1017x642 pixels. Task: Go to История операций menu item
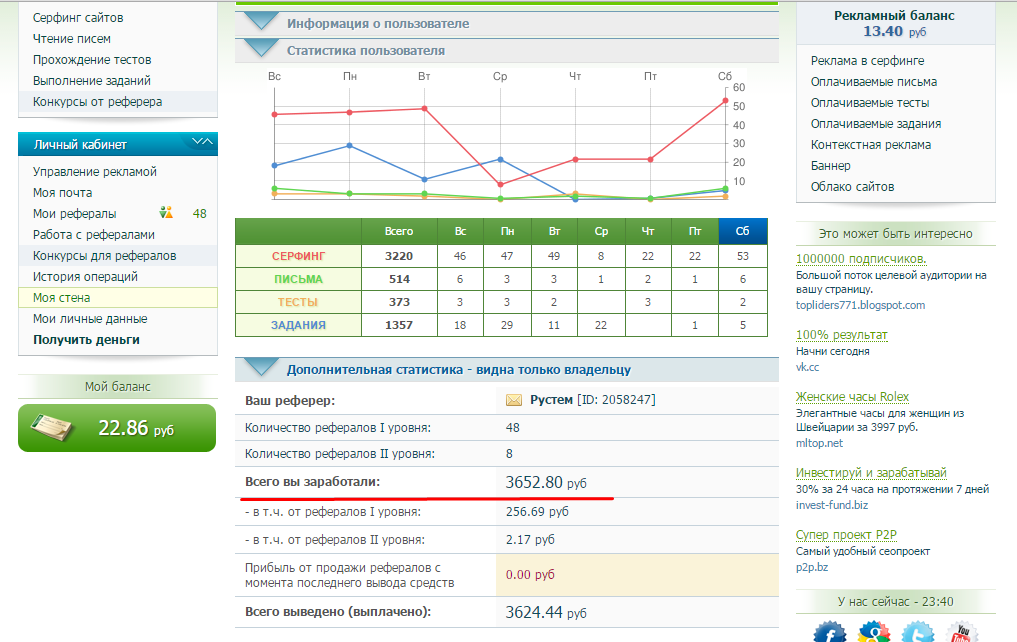tap(85, 277)
